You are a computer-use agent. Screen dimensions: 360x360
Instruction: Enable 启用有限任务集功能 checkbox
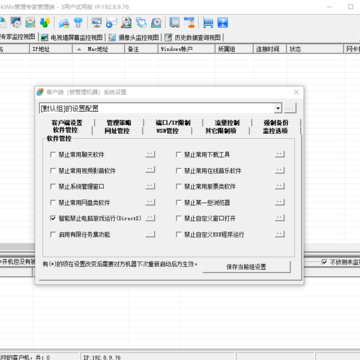[x=53, y=235]
